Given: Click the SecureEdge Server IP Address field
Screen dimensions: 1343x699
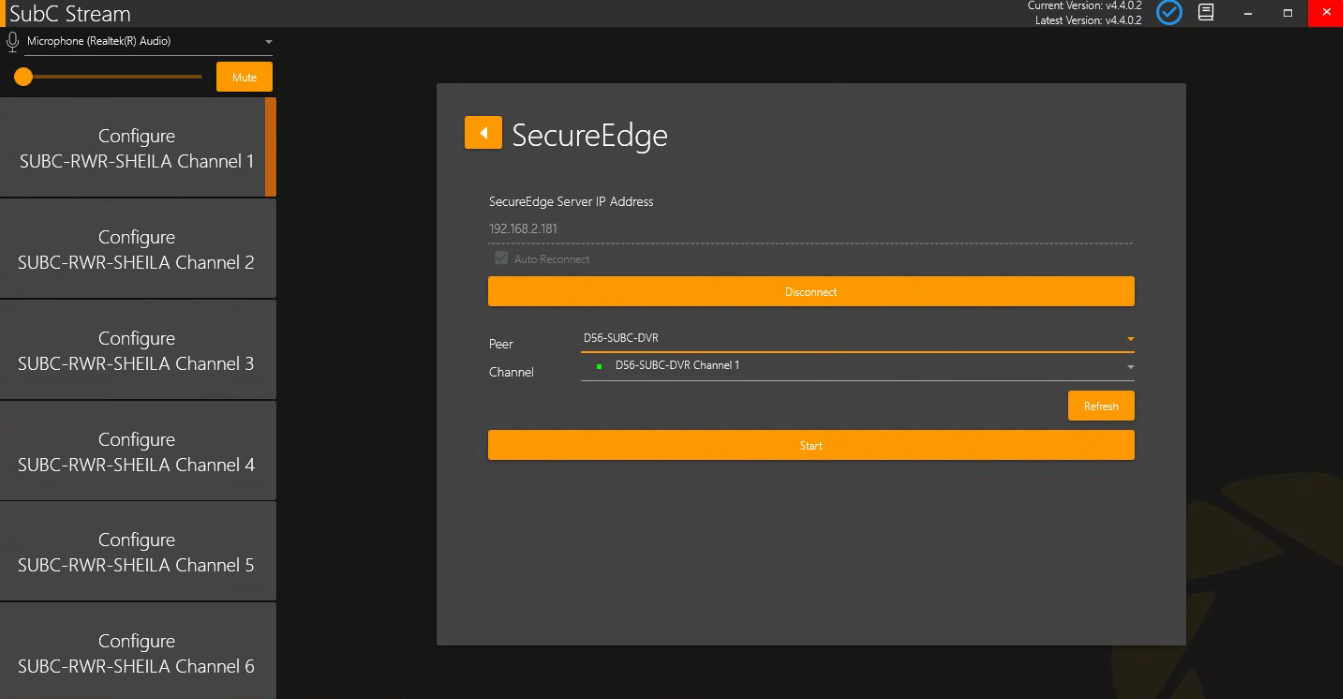Looking at the screenshot, I should (810, 229).
